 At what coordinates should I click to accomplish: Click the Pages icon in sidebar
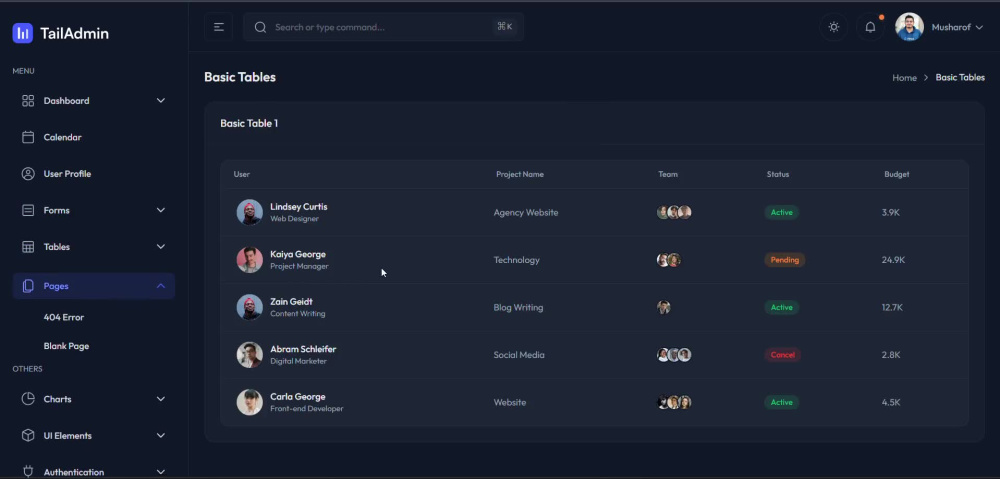pyautogui.click(x=28, y=286)
